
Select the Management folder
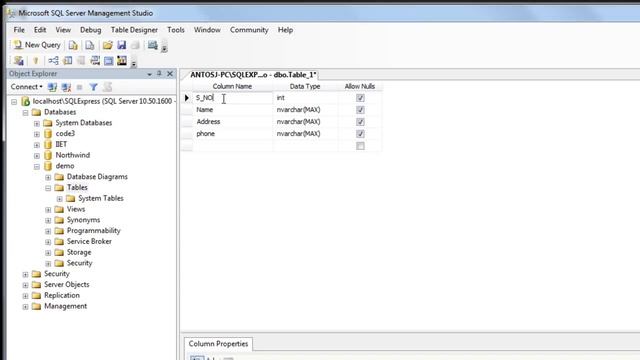65,306
